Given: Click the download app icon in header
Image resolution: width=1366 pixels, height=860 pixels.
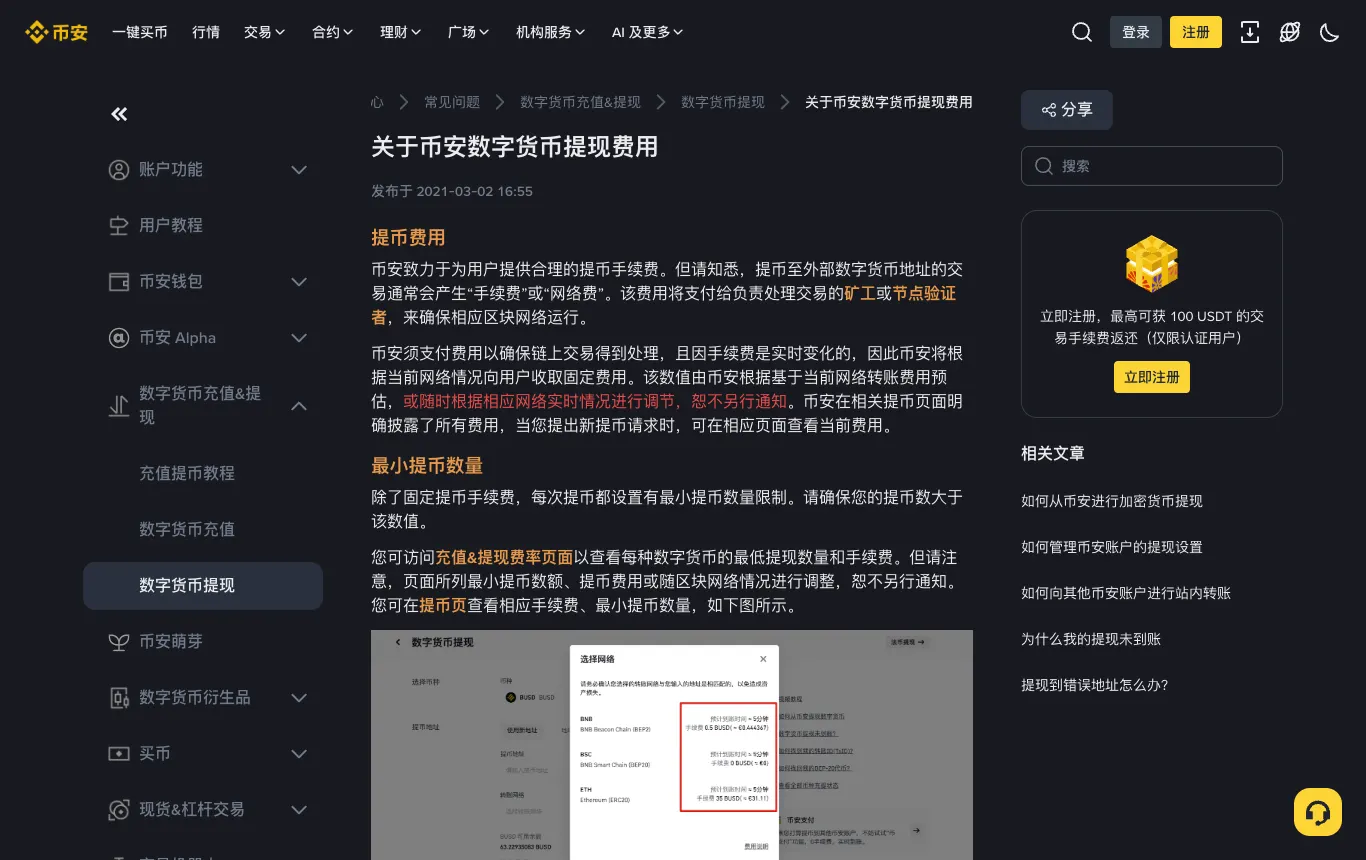Looking at the screenshot, I should point(1250,32).
